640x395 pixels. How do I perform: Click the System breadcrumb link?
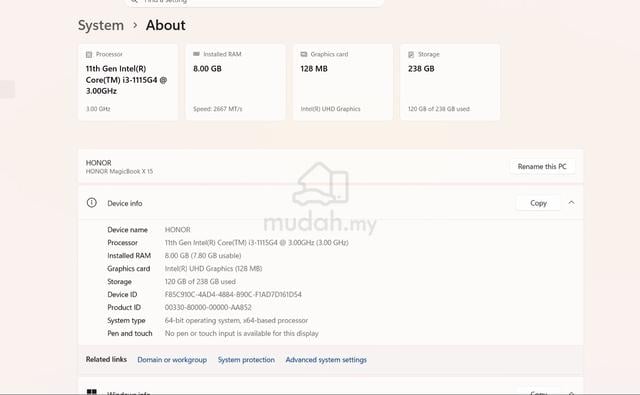pos(101,25)
